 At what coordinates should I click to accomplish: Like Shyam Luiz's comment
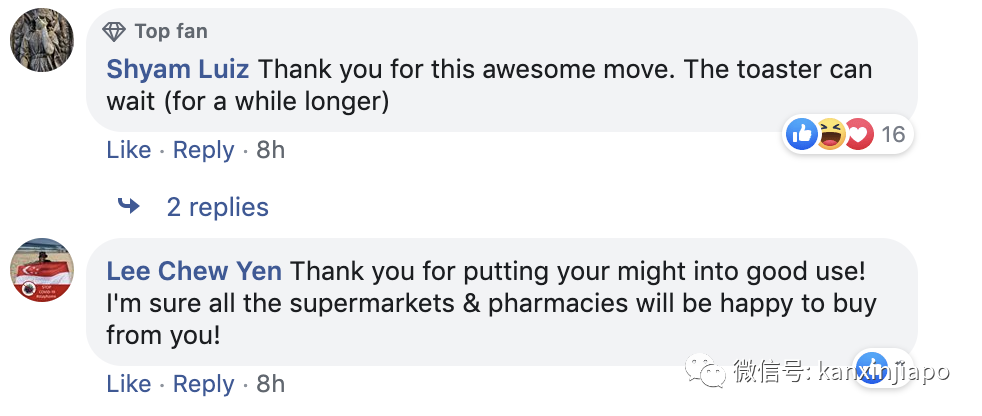click(x=129, y=150)
